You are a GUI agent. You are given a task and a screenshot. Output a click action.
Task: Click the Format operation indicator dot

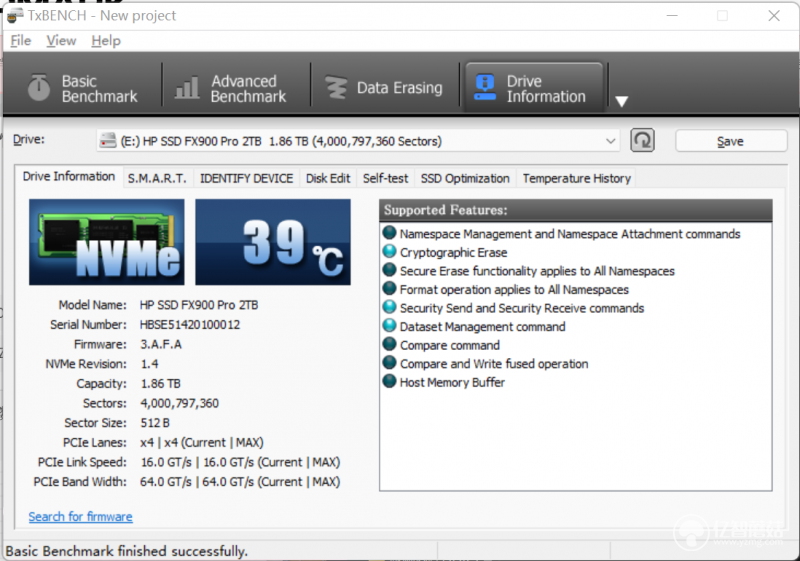tap(389, 289)
